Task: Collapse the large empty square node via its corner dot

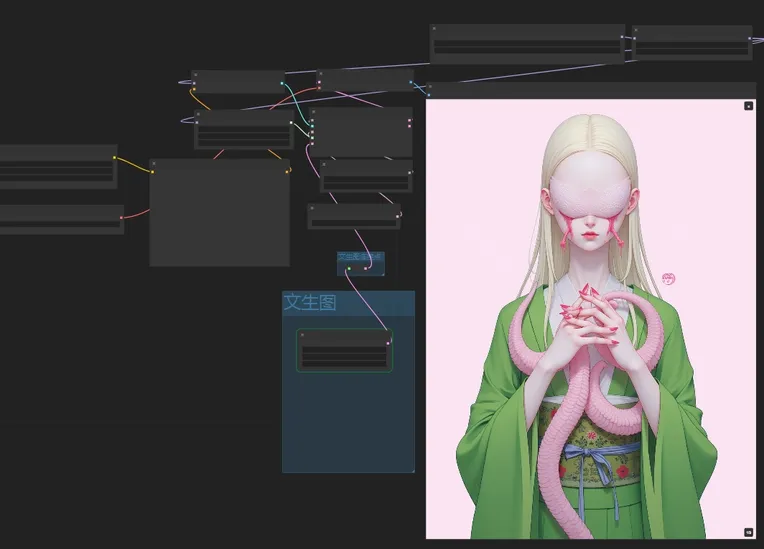Action: pos(155,164)
